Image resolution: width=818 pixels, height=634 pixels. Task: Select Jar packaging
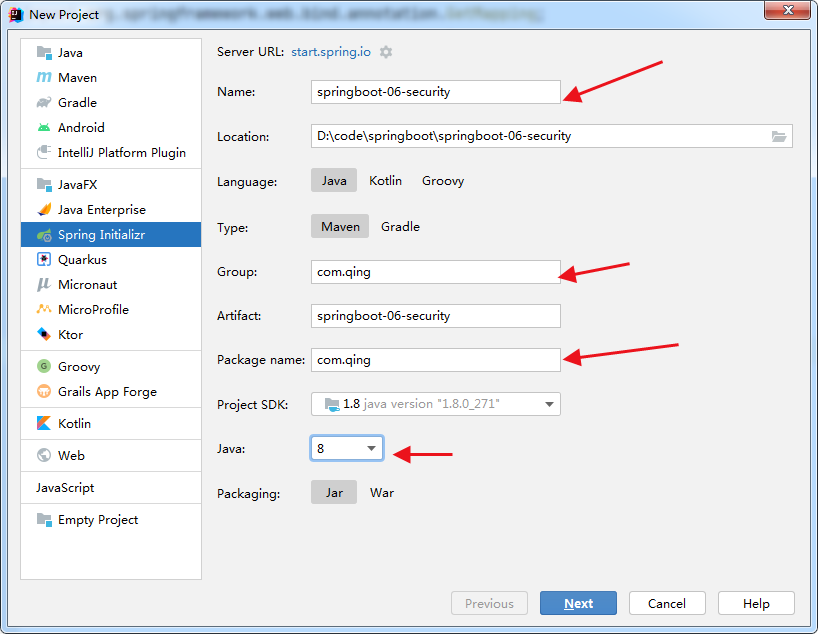click(x=334, y=493)
